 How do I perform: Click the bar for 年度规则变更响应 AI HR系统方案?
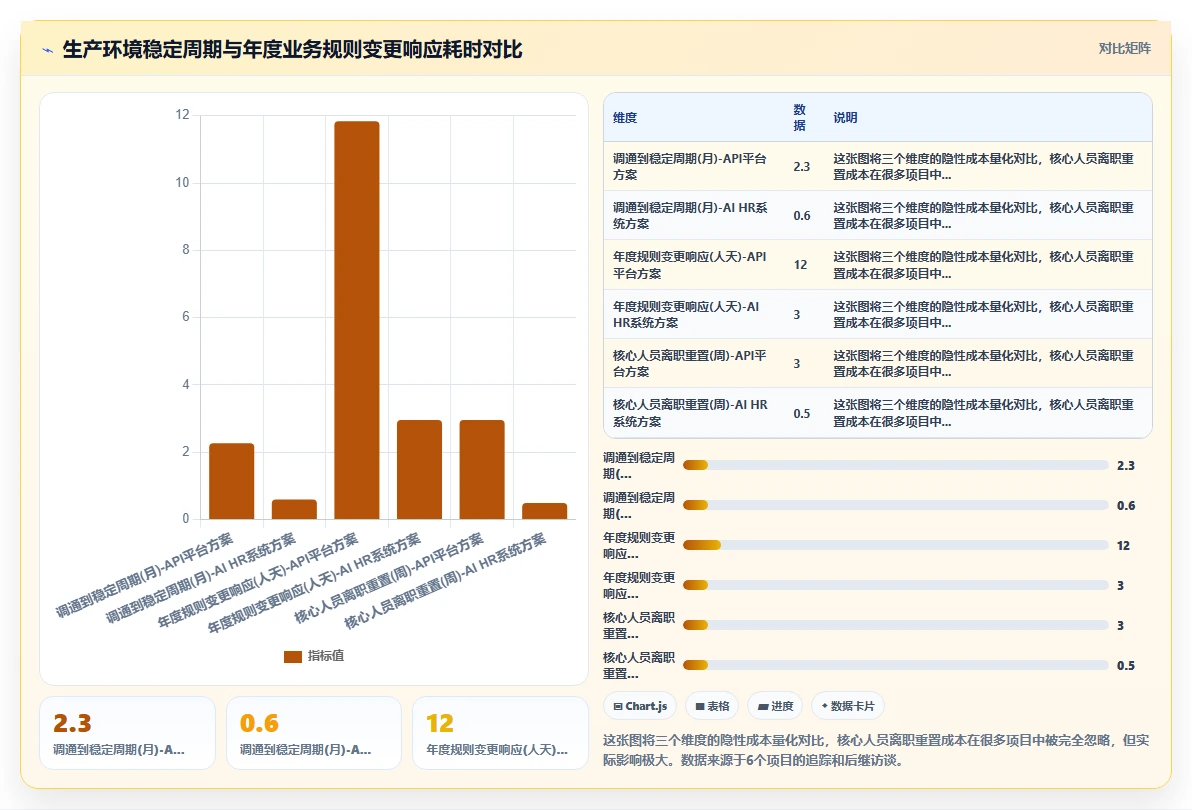coord(419,470)
